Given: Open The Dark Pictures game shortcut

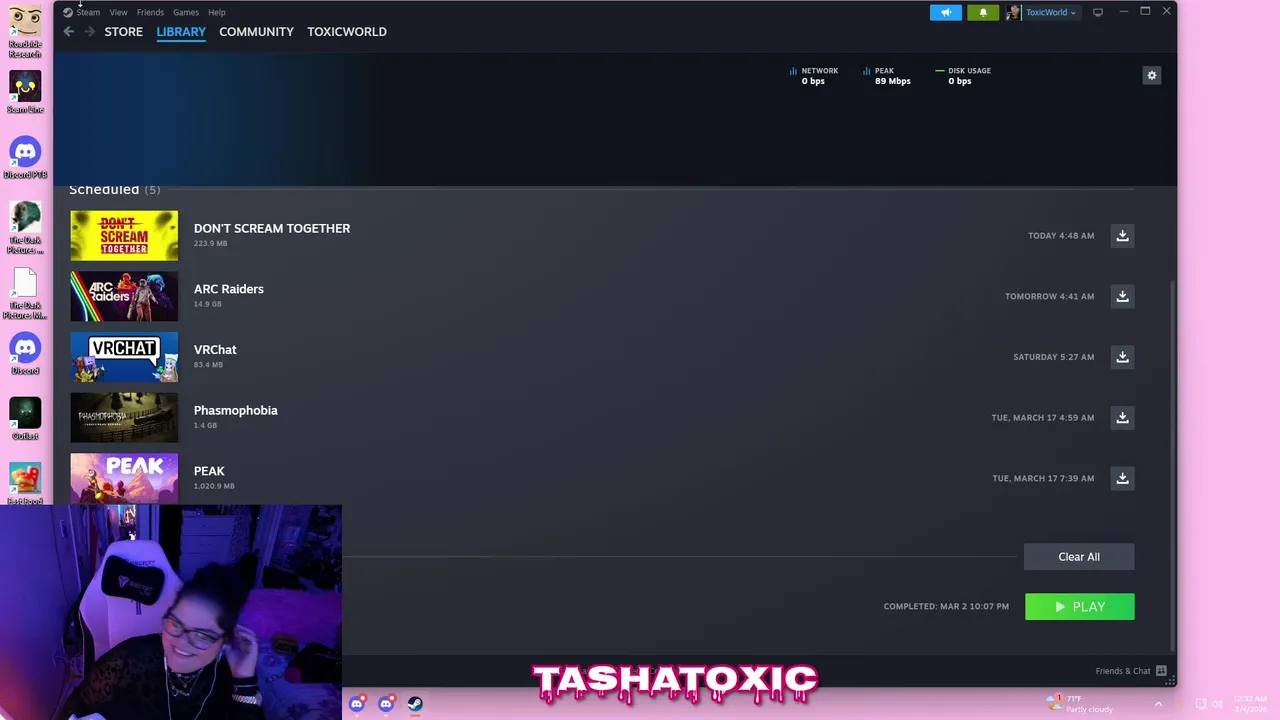Looking at the screenshot, I should tap(25, 227).
